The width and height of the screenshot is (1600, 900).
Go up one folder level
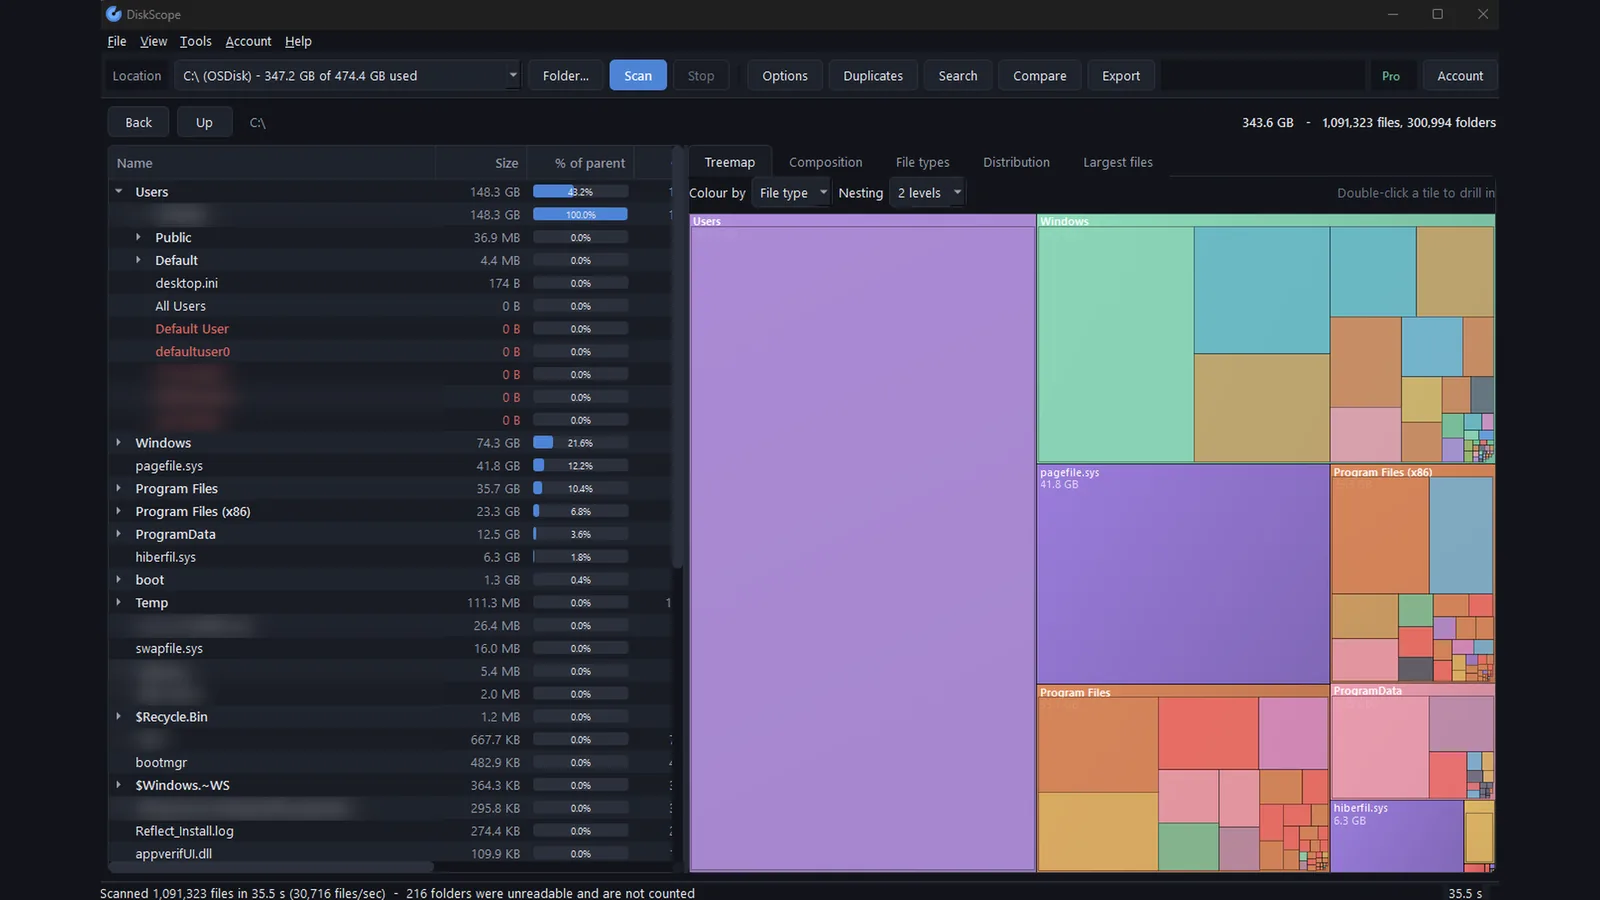(204, 122)
